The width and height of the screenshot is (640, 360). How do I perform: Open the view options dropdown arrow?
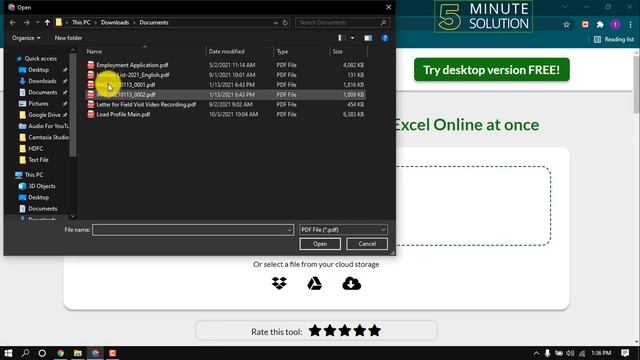(352, 38)
